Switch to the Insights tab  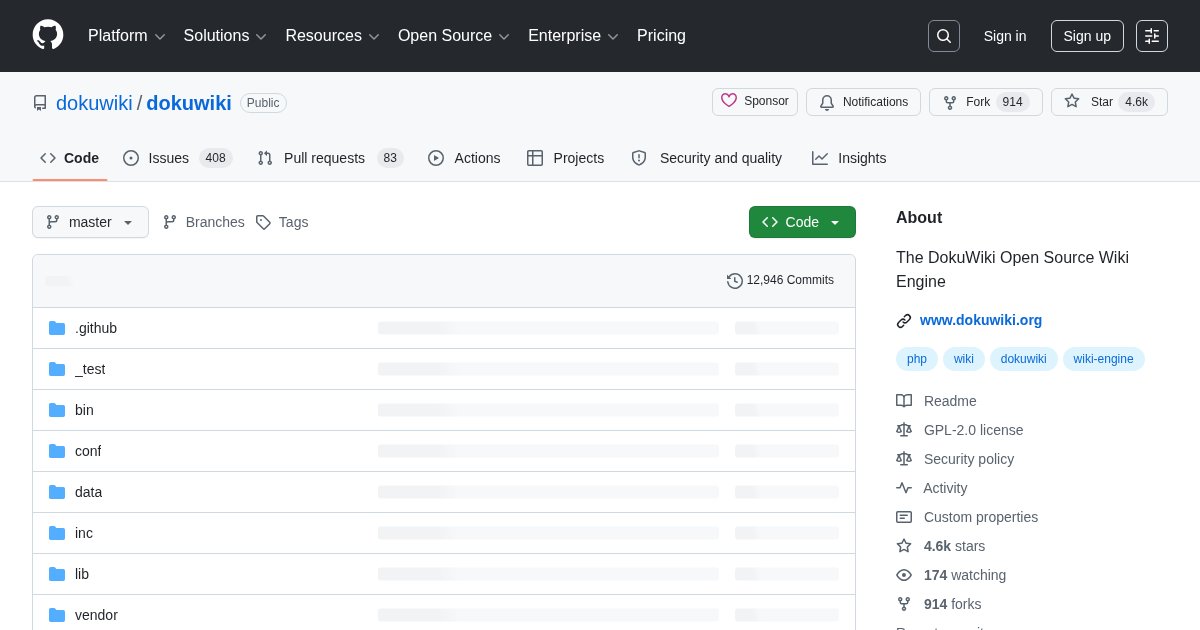point(849,158)
